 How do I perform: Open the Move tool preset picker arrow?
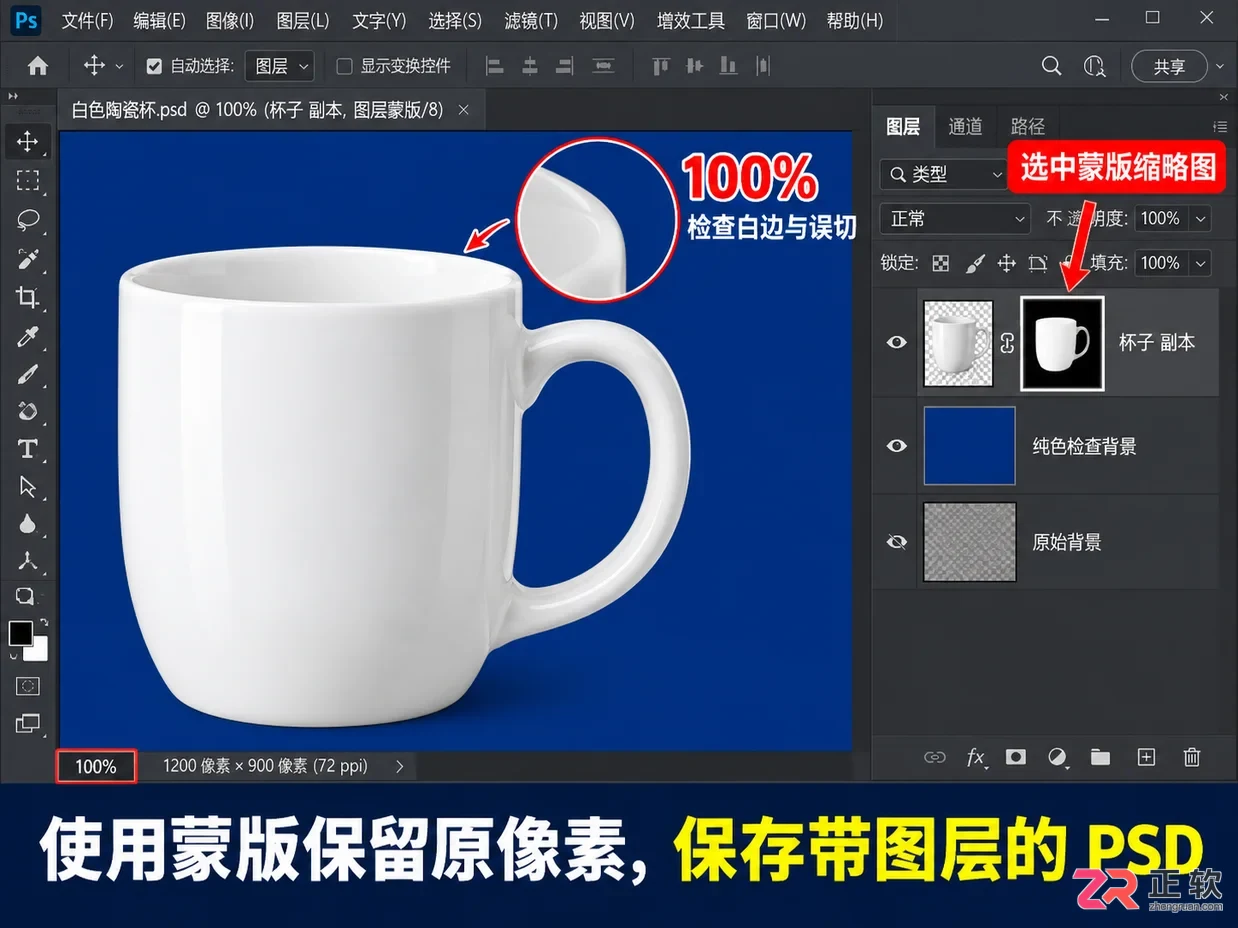[119, 66]
